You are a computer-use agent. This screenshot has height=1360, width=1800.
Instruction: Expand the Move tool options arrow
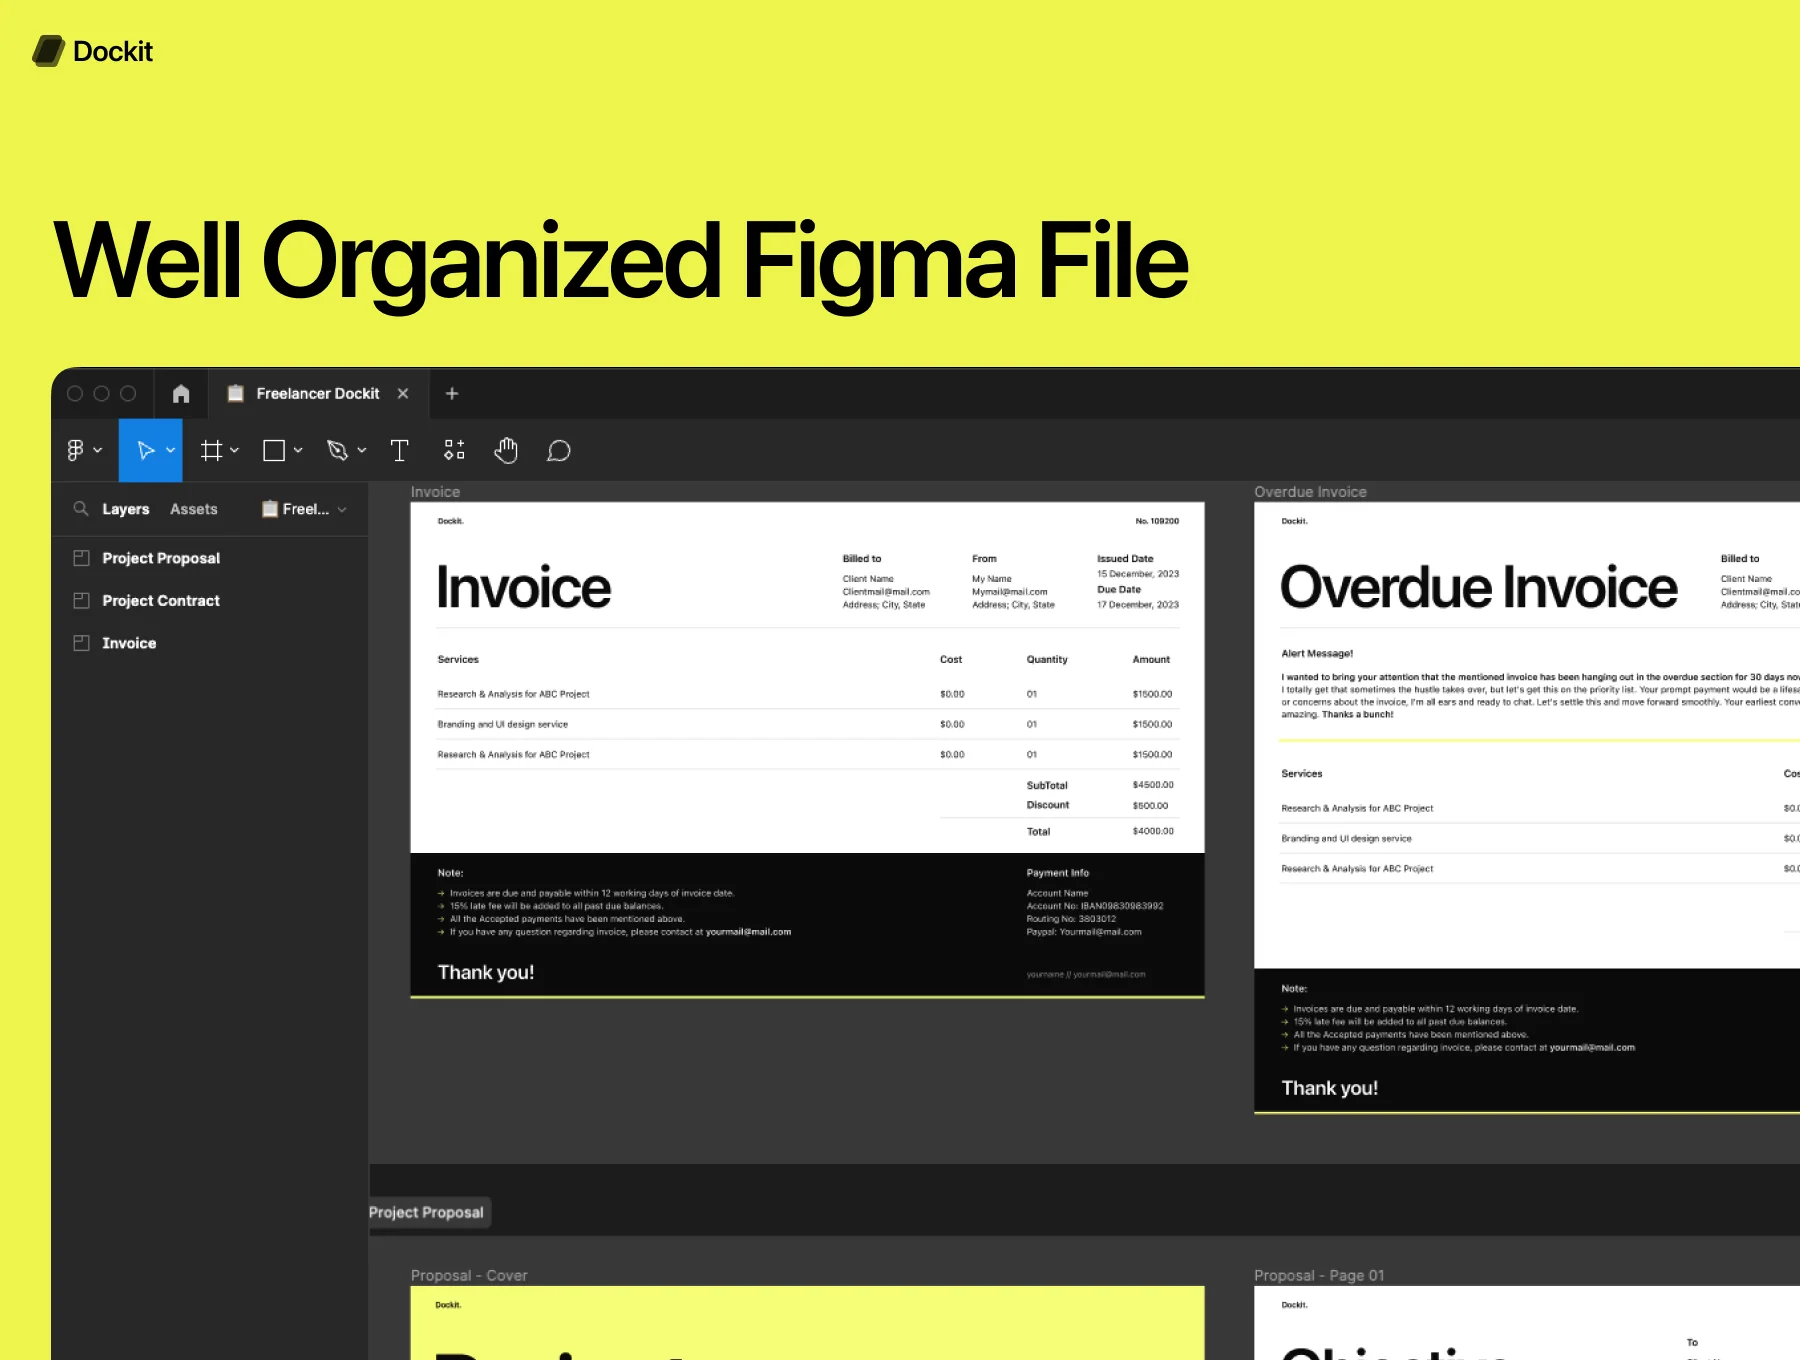[x=171, y=450]
